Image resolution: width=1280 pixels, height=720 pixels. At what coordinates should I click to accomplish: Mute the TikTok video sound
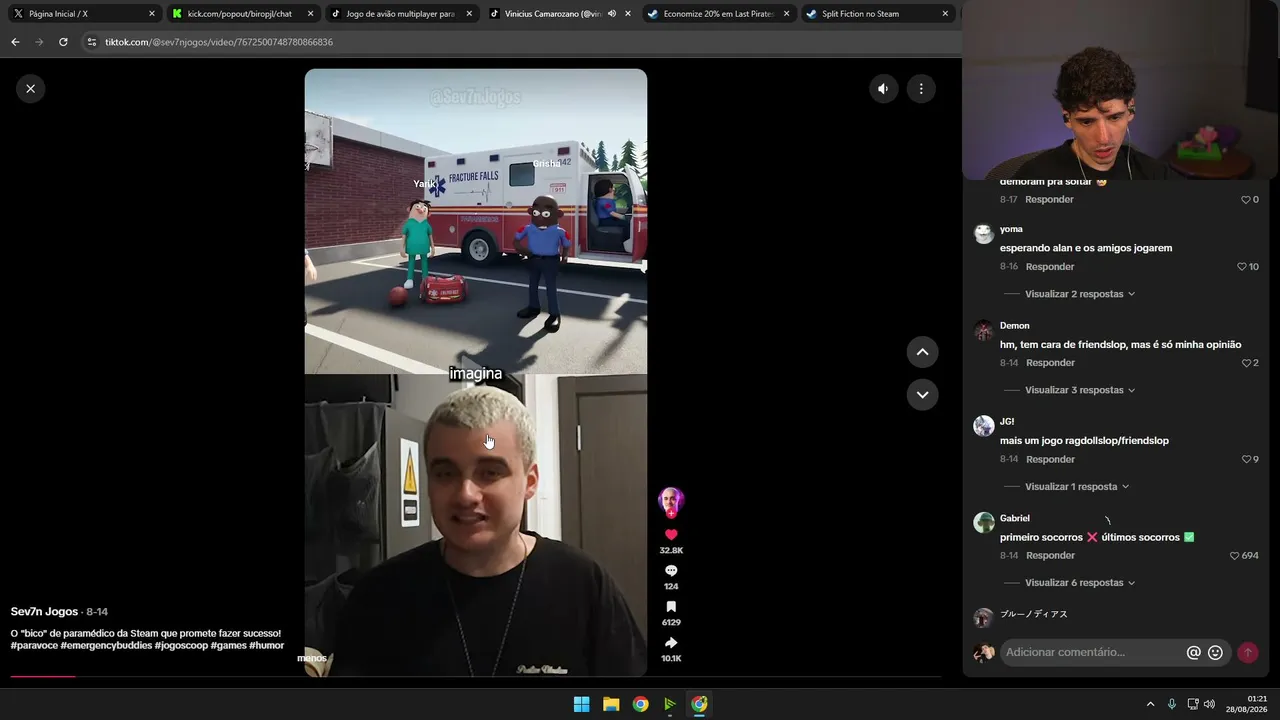pyautogui.click(x=883, y=88)
